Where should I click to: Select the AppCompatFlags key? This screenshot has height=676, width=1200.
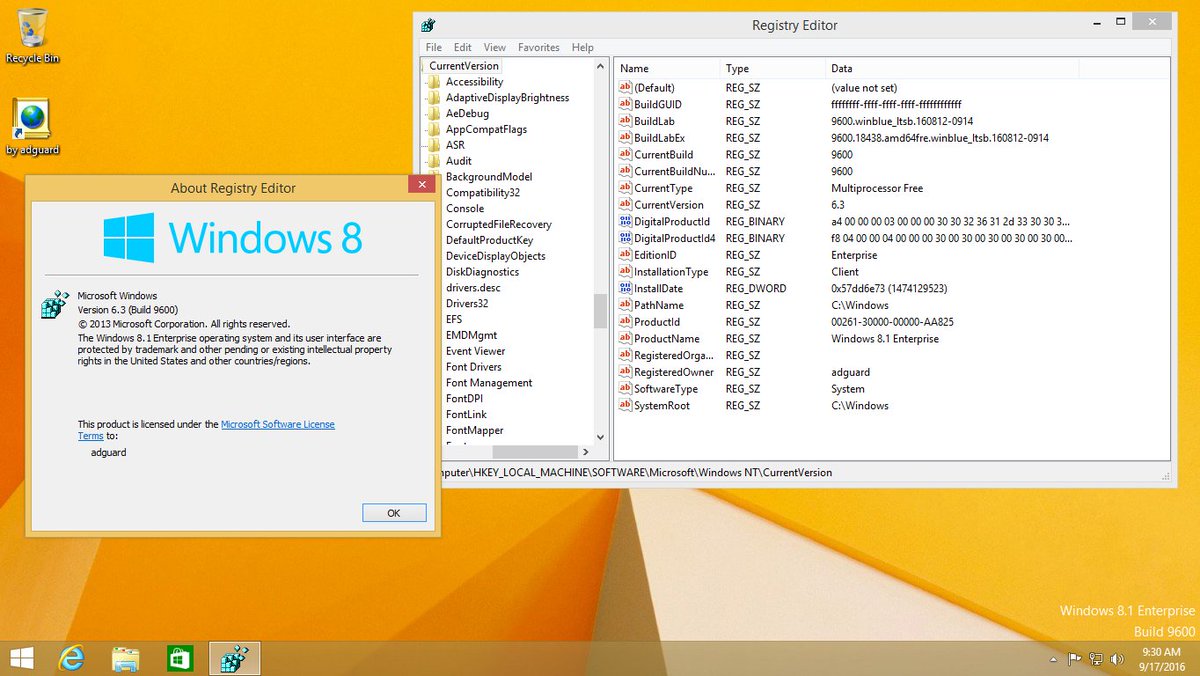[486, 129]
